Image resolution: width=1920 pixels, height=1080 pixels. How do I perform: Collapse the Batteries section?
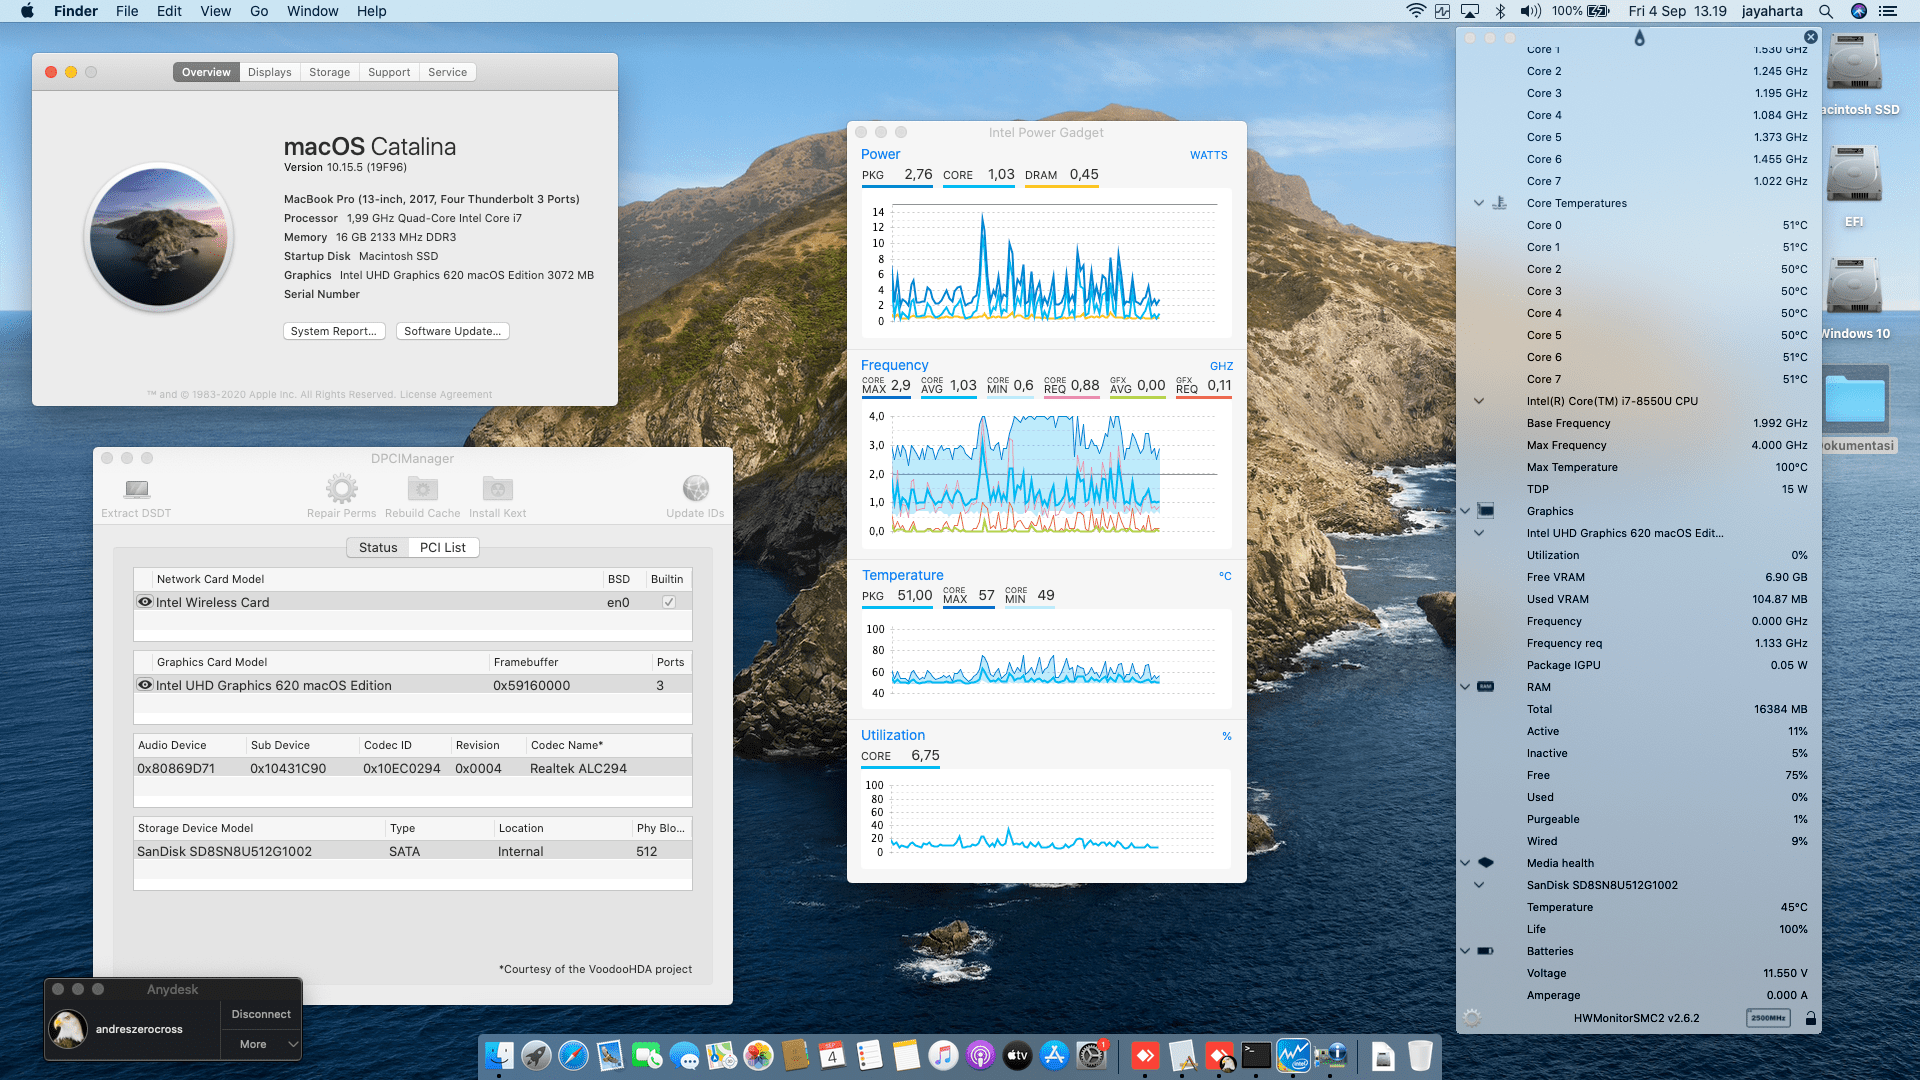pos(1465,951)
